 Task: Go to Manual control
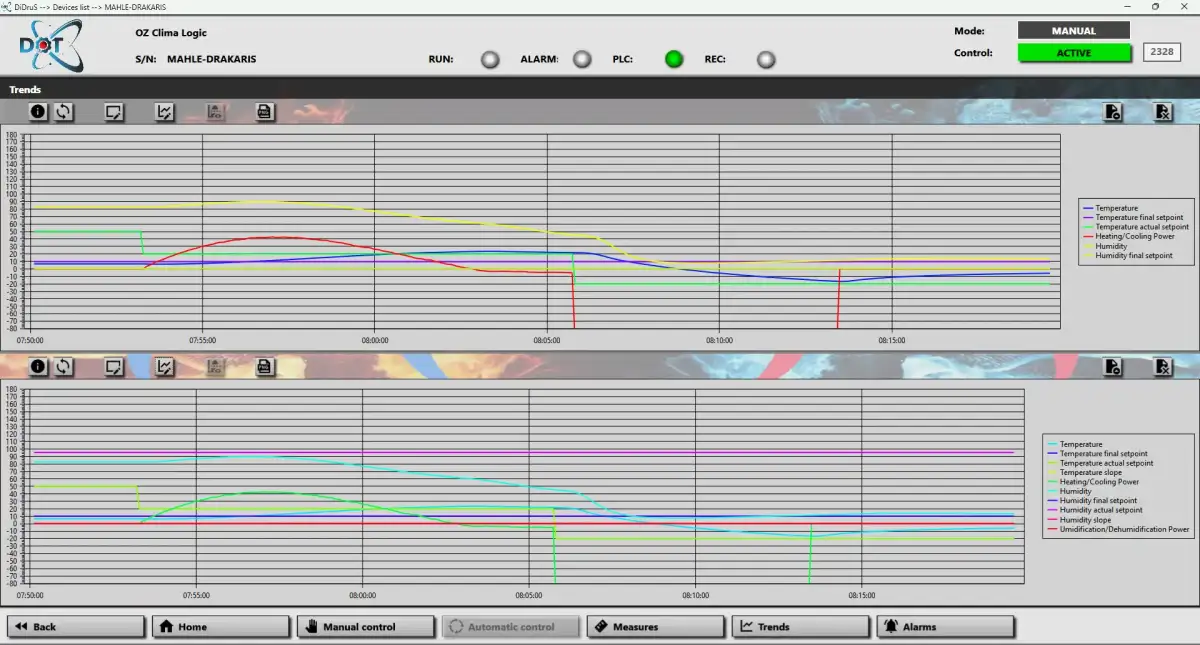(364, 627)
